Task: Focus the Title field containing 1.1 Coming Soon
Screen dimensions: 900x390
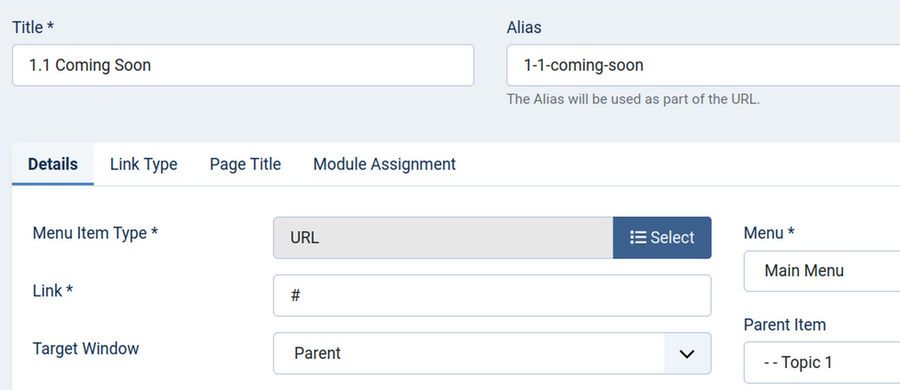Action: [243, 65]
